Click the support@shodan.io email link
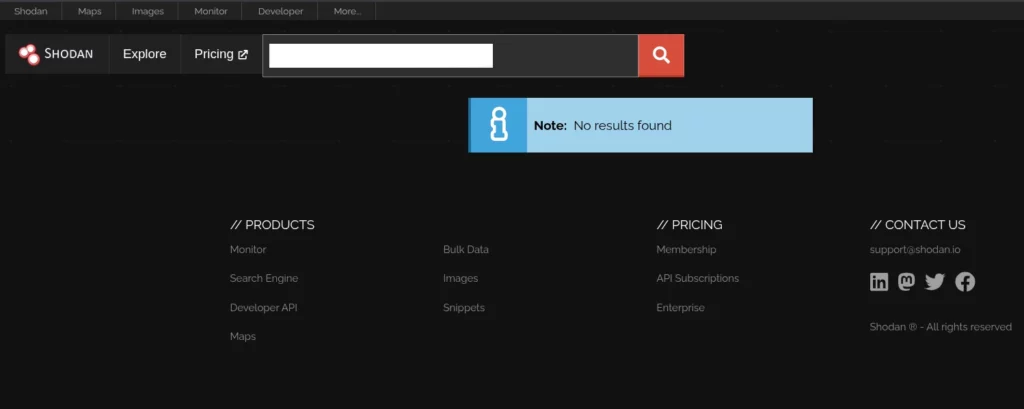This screenshot has width=1024, height=409. click(915, 250)
